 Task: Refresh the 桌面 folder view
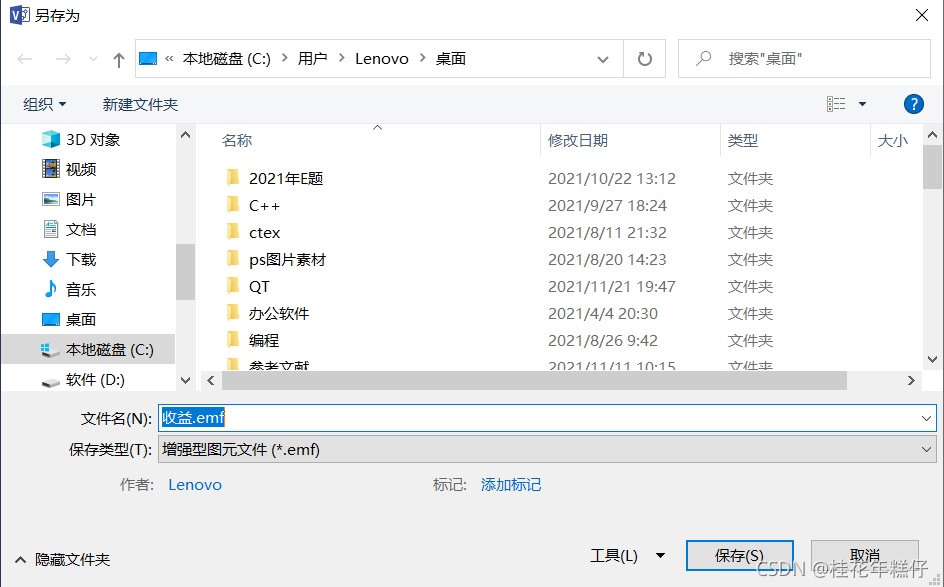point(645,59)
